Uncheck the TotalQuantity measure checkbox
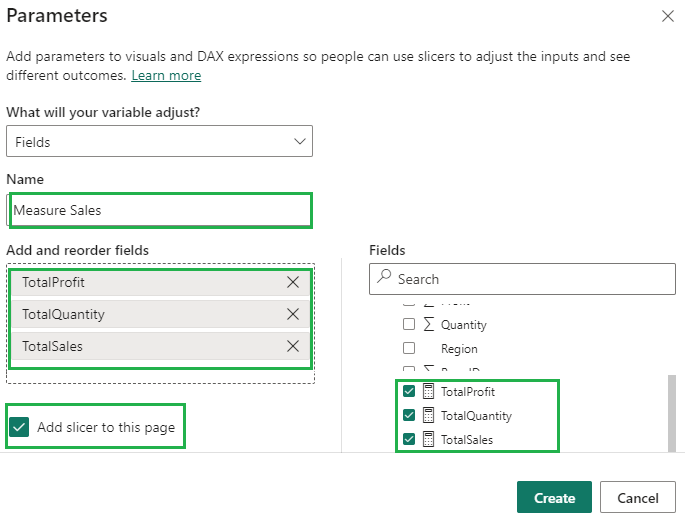The height and width of the screenshot is (519, 685). coord(409,415)
